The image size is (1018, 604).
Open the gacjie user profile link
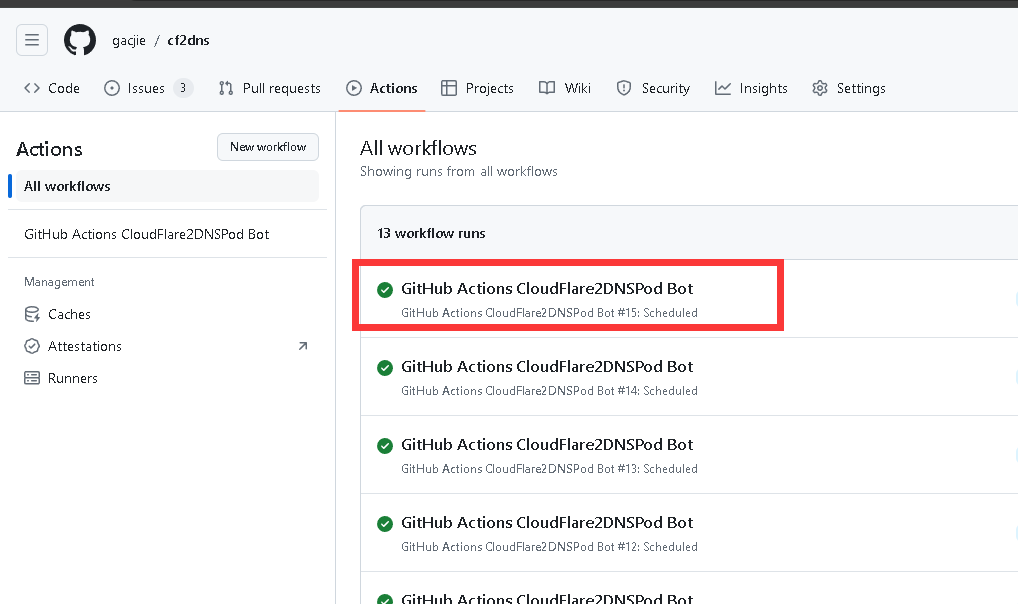click(x=129, y=40)
